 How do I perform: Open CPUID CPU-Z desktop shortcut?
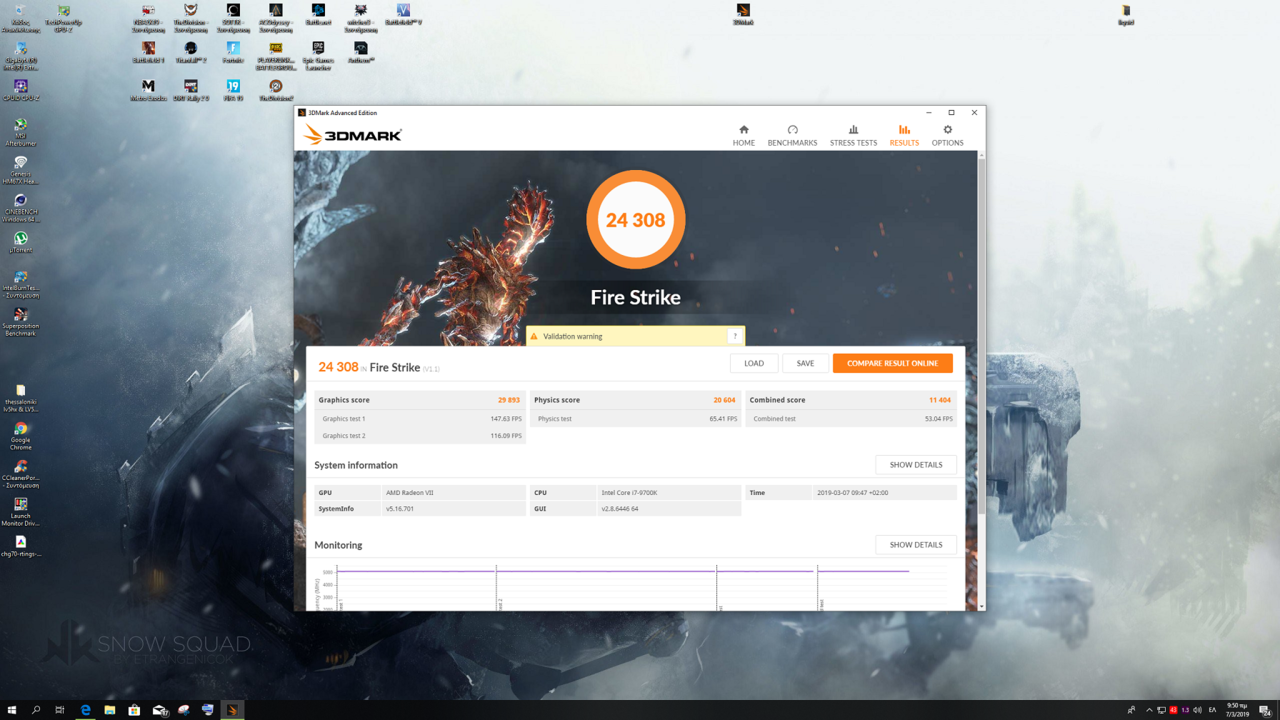(x=20, y=90)
